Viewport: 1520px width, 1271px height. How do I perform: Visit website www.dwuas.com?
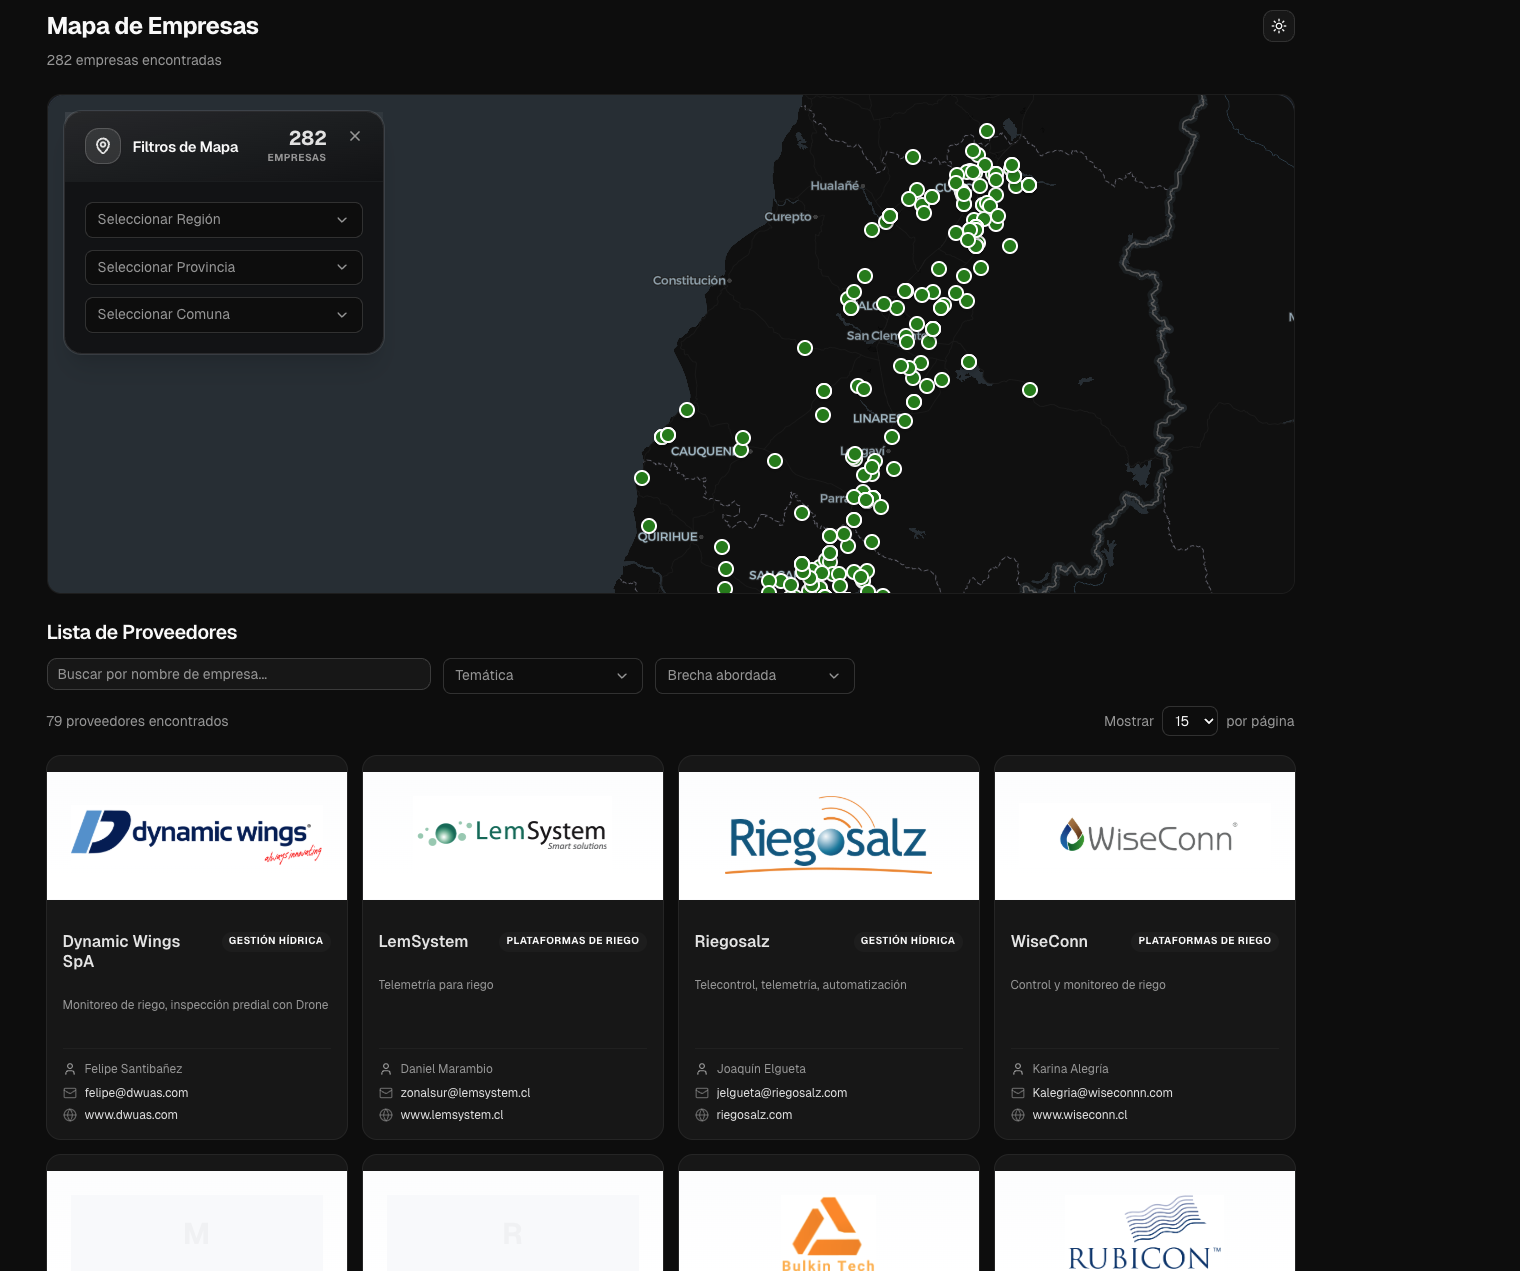tap(131, 1115)
